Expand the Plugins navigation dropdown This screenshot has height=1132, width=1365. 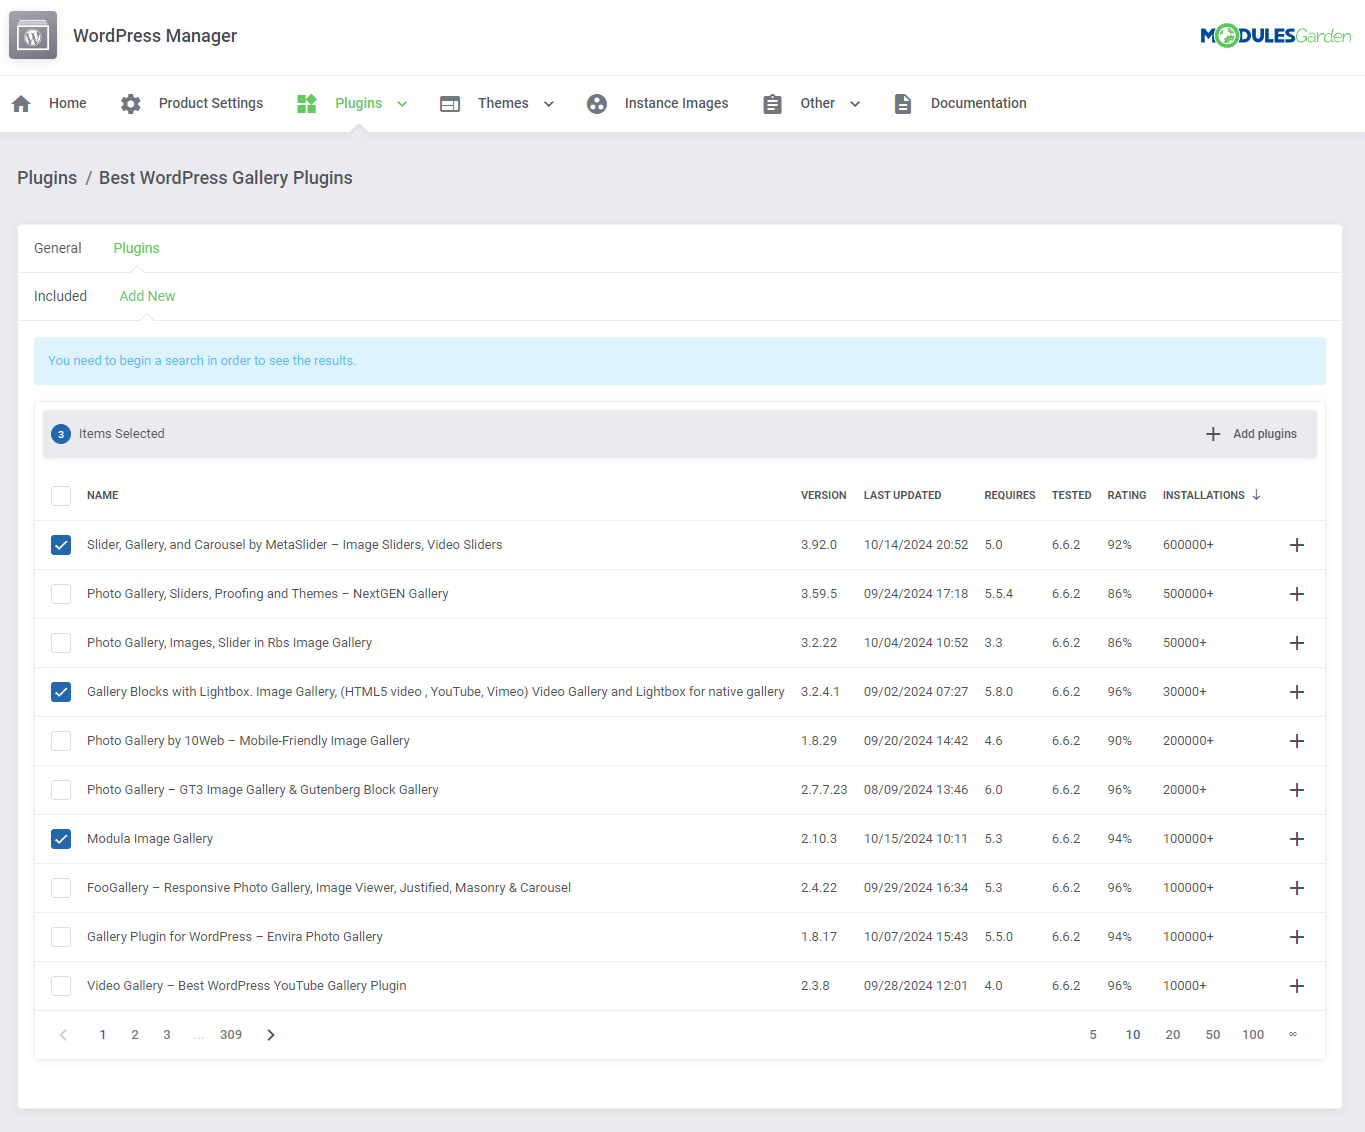402,103
